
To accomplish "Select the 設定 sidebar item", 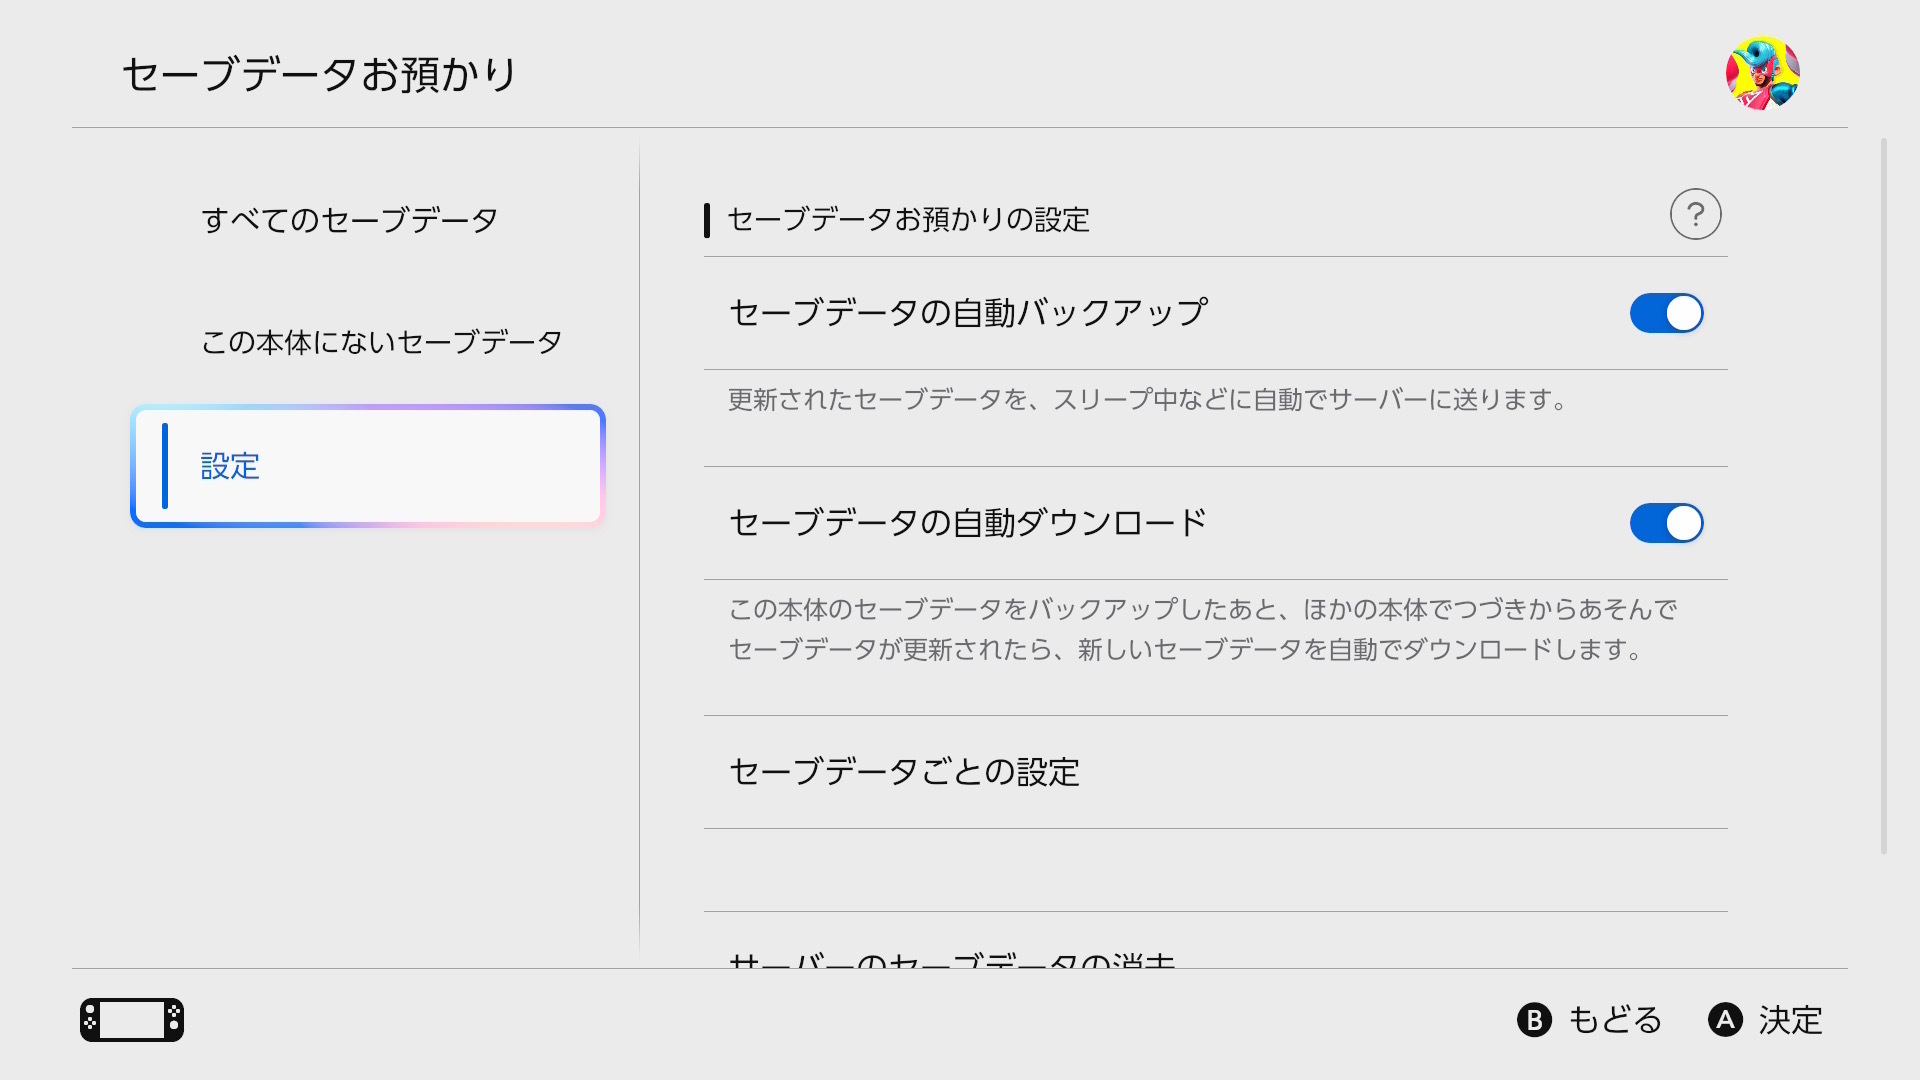I will click(368, 466).
